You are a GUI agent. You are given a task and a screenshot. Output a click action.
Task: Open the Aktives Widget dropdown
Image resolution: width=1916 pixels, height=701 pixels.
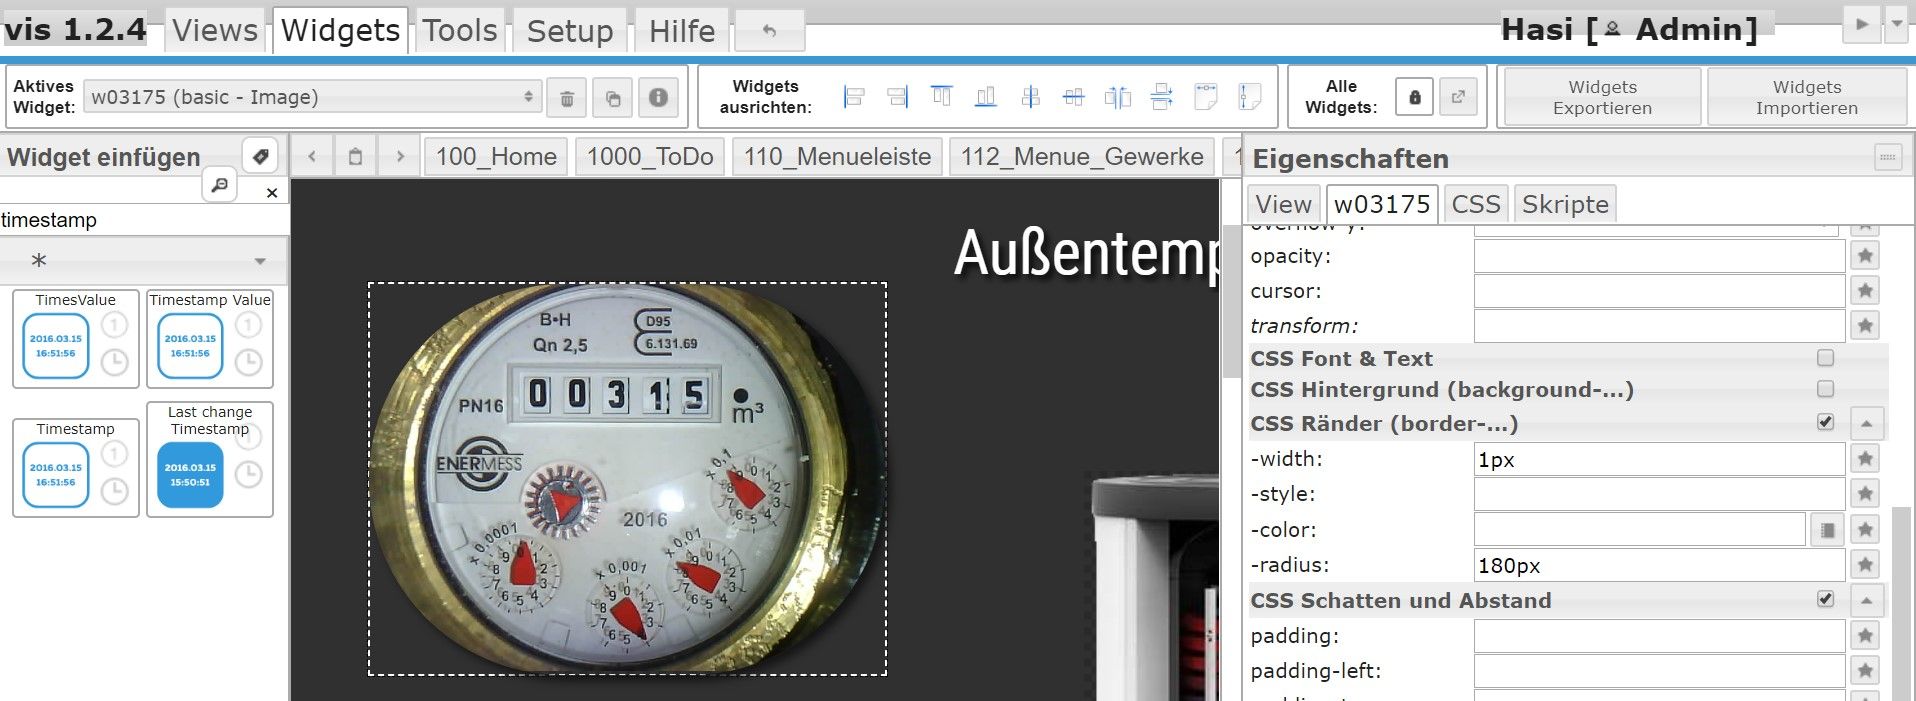coord(312,97)
